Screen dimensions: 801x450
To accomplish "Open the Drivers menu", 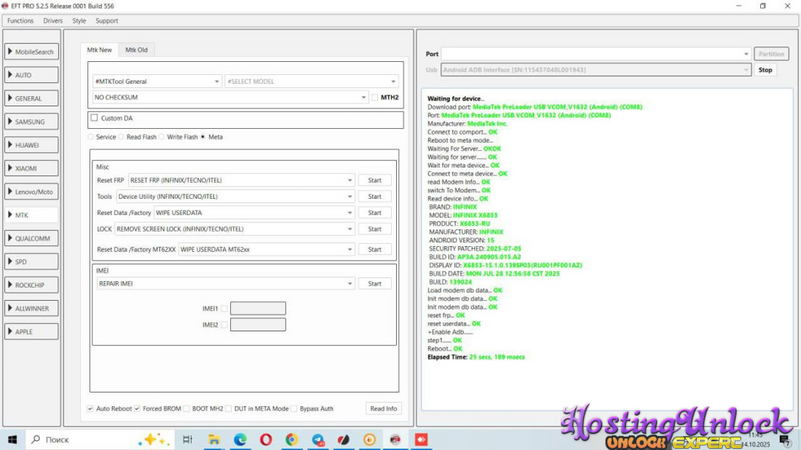I will [52, 20].
